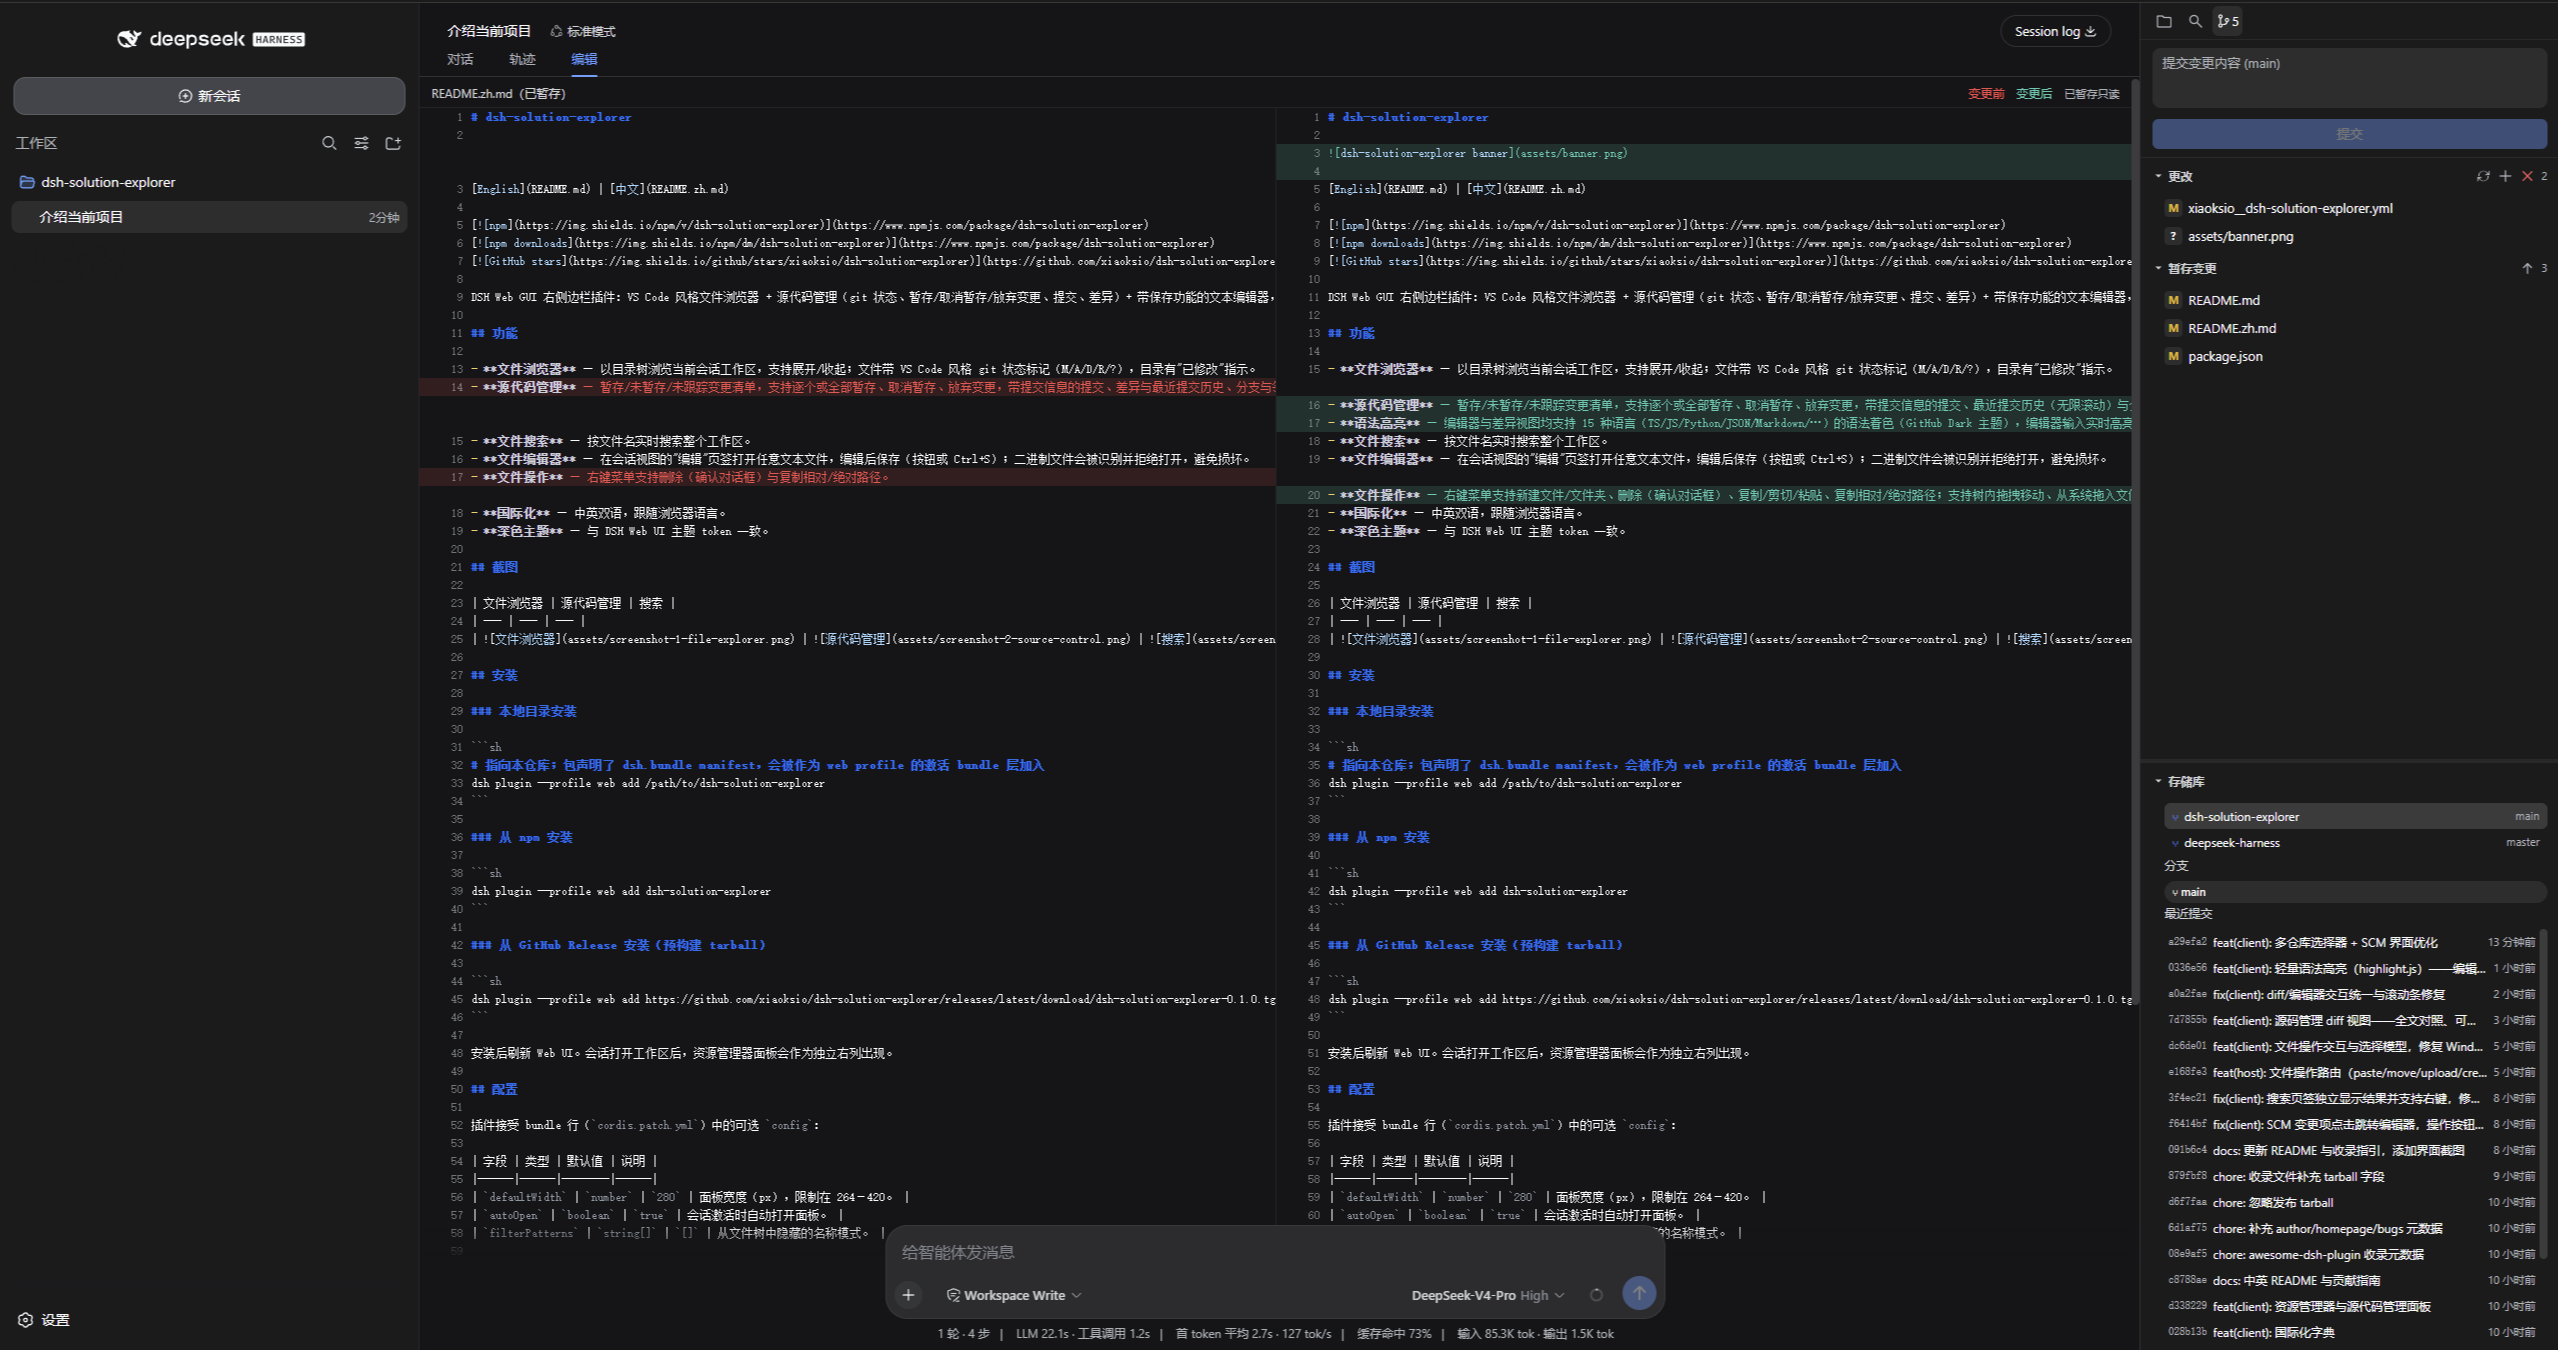Search the workspace in left sidebar
This screenshot has width=2558, height=1350.
[329, 143]
